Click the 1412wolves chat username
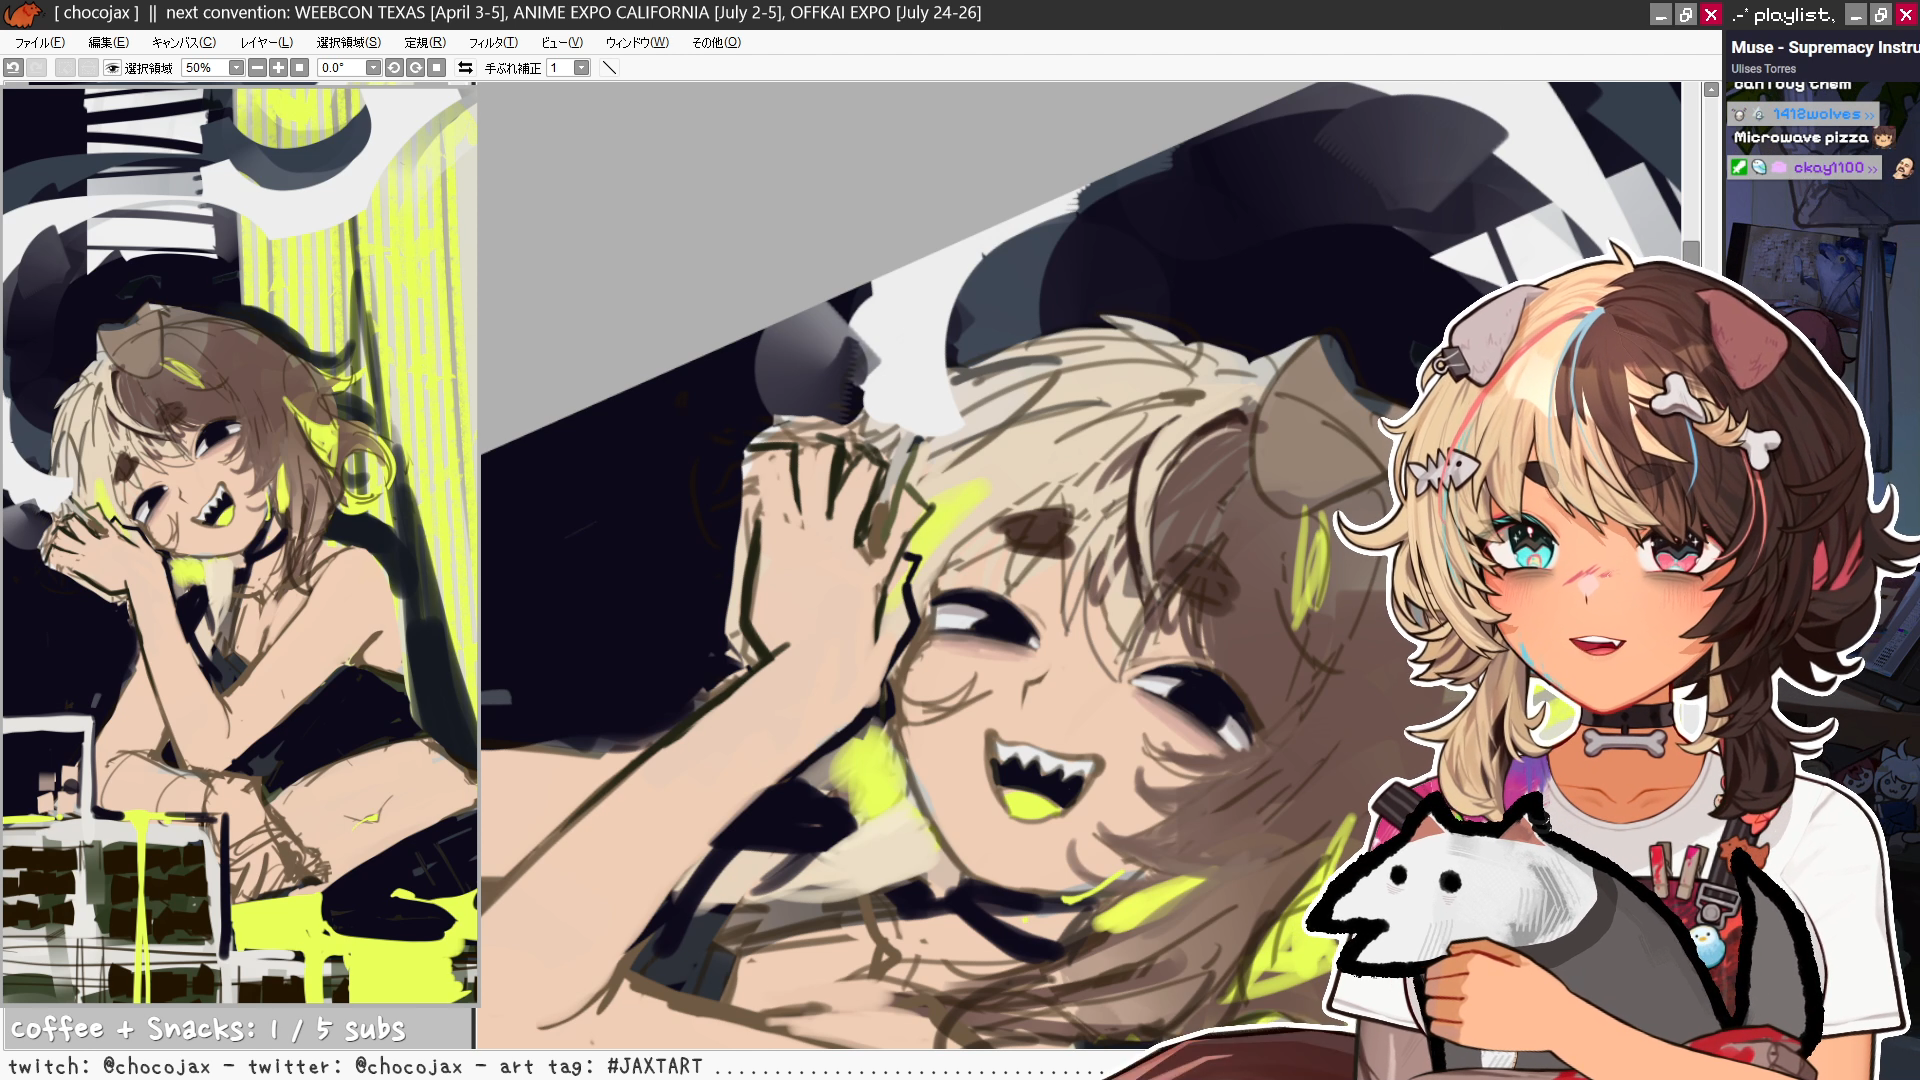1920x1080 pixels. [1816, 114]
